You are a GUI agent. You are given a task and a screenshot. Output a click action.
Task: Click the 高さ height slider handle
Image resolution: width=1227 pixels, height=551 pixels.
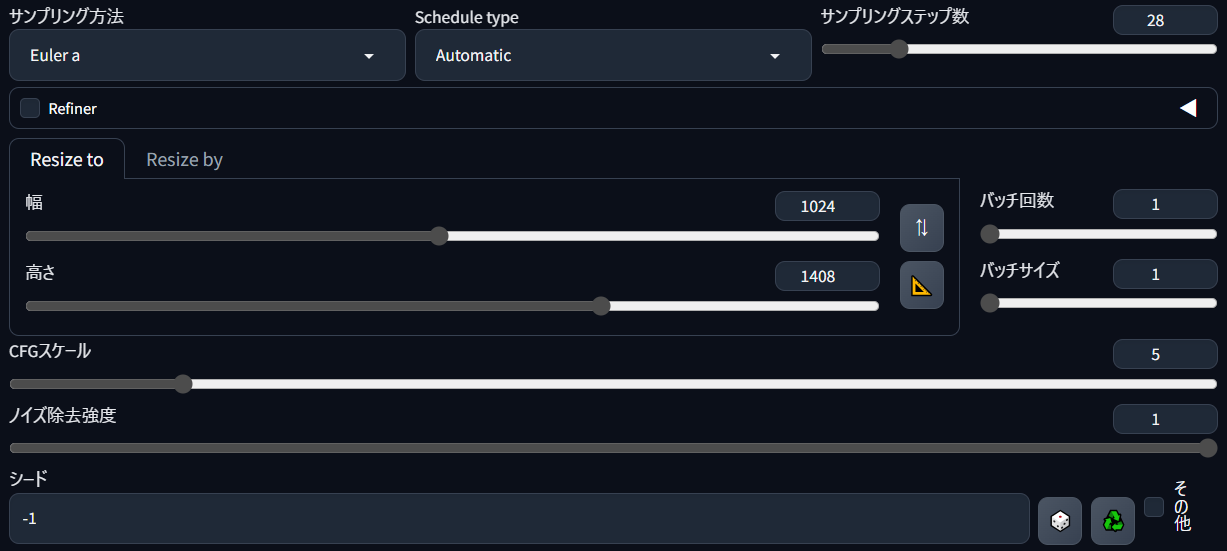[x=601, y=306]
